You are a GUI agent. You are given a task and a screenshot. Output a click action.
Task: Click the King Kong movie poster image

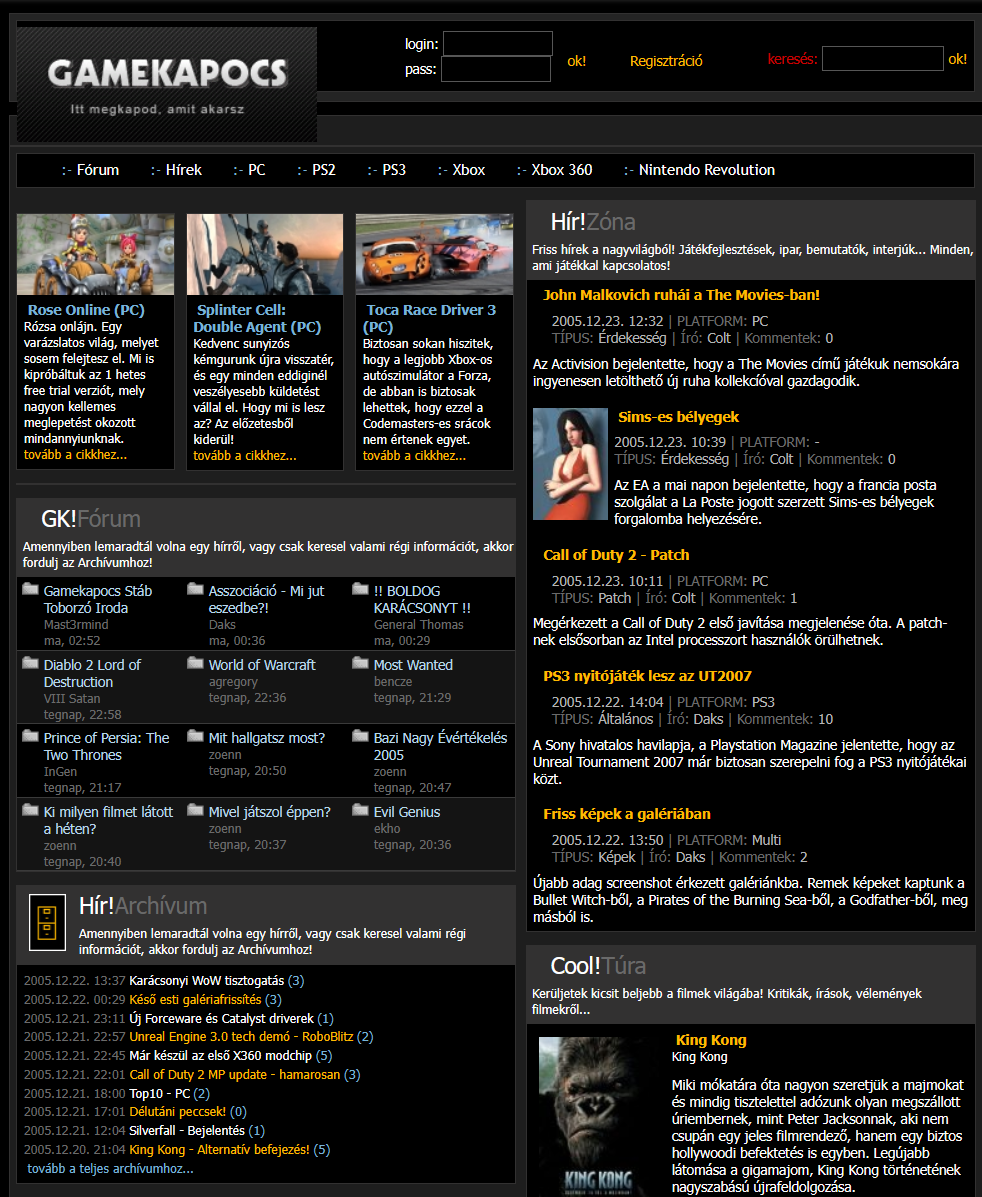pyautogui.click(x=596, y=1116)
